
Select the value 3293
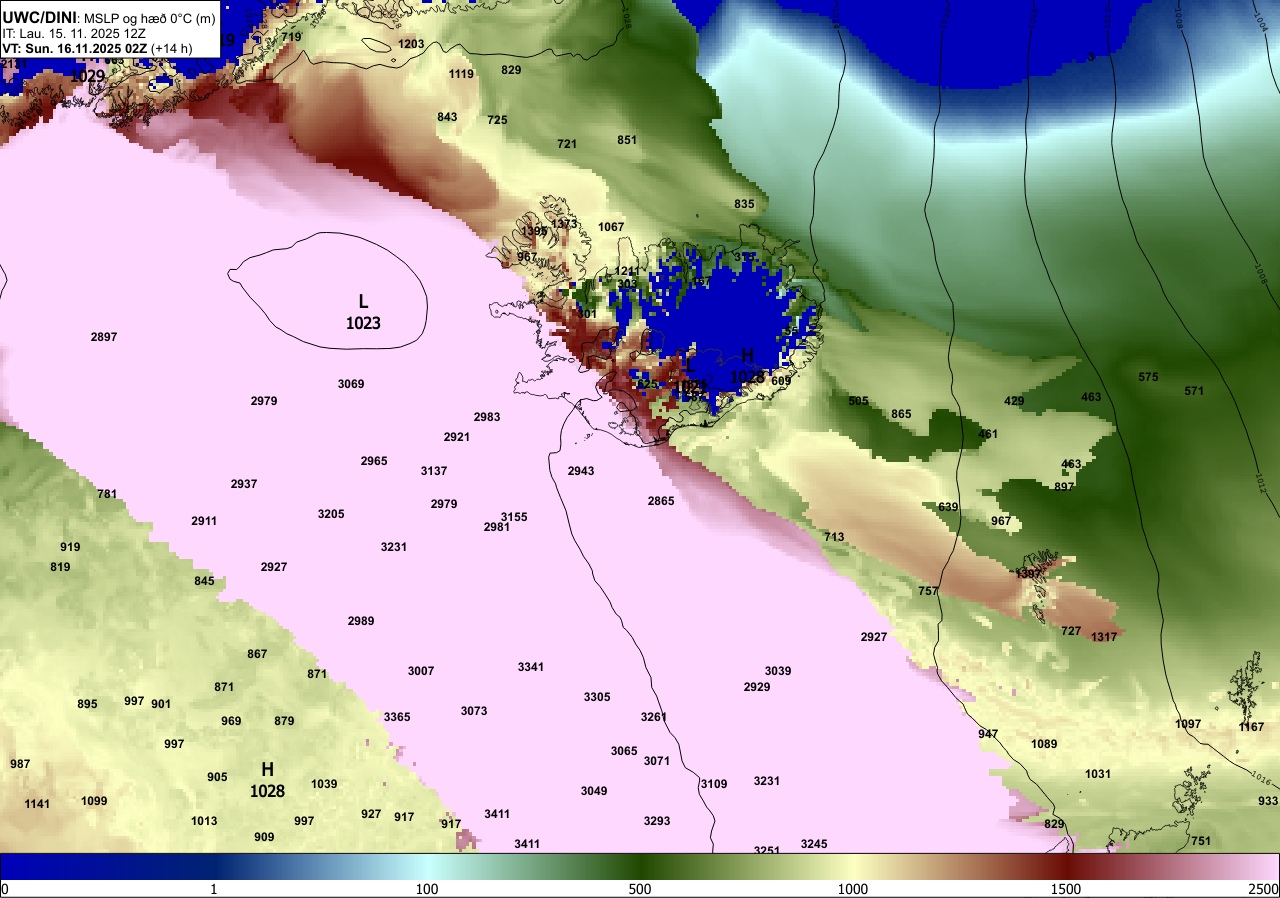tap(657, 821)
